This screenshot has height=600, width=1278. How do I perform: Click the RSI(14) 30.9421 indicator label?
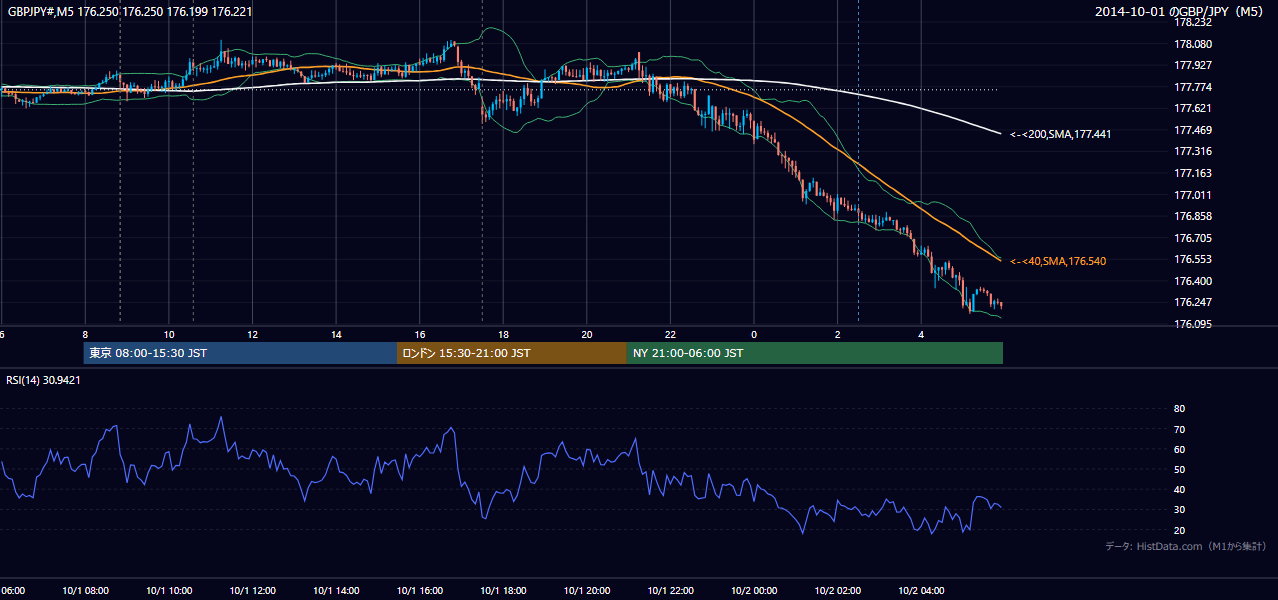click(43, 380)
